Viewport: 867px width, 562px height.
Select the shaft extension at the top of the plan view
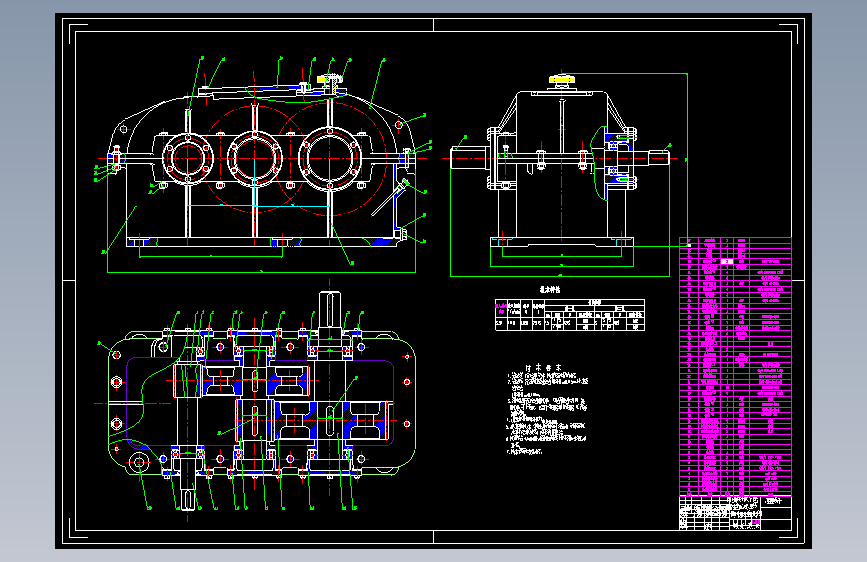[x=330, y=310]
